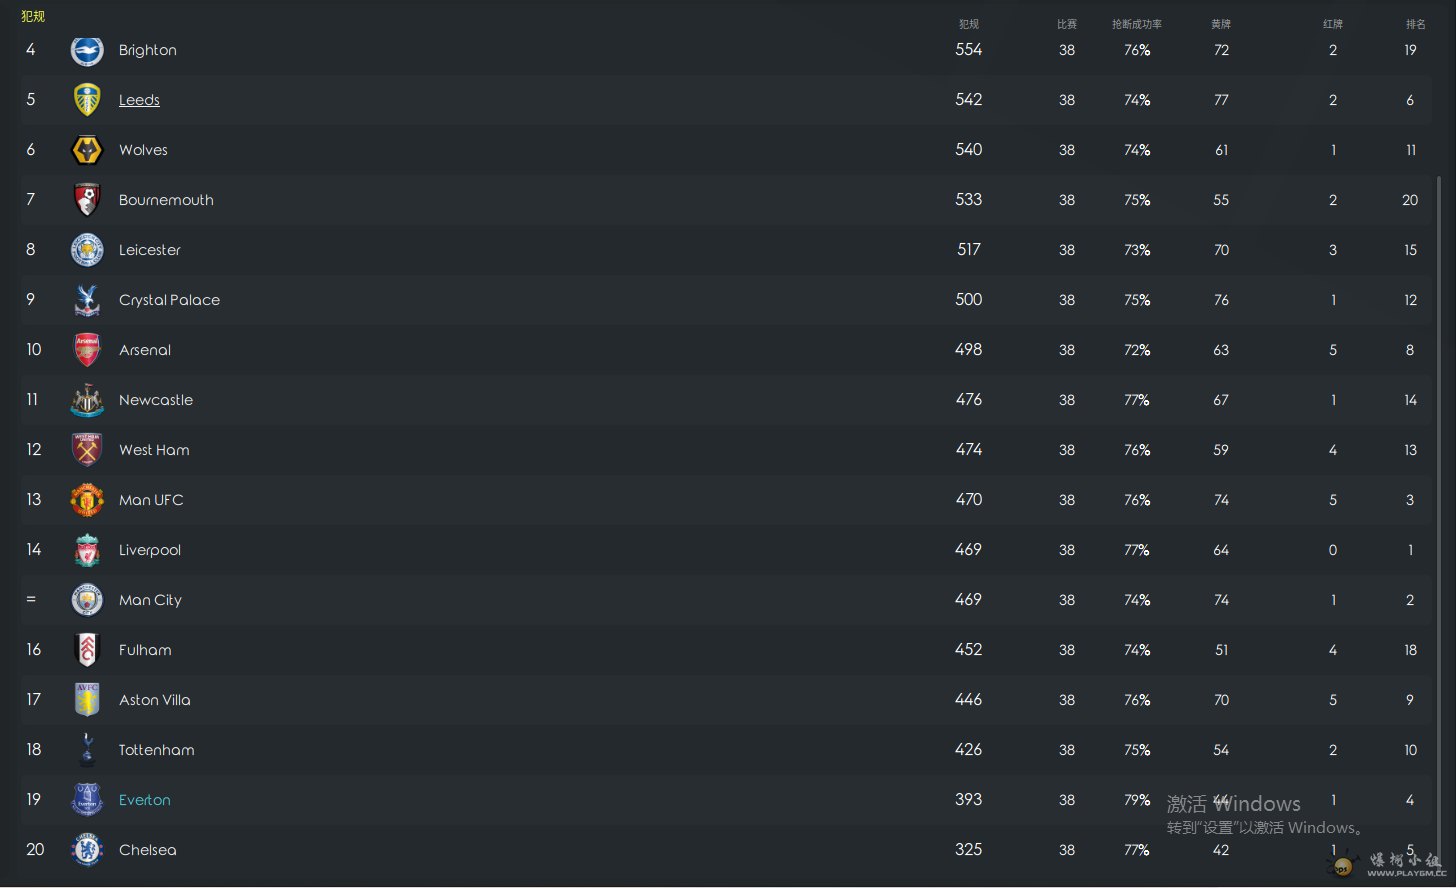This screenshot has width=1456, height=888.
Task: Select the Liverpool club crest
Action: click(87, 550)
